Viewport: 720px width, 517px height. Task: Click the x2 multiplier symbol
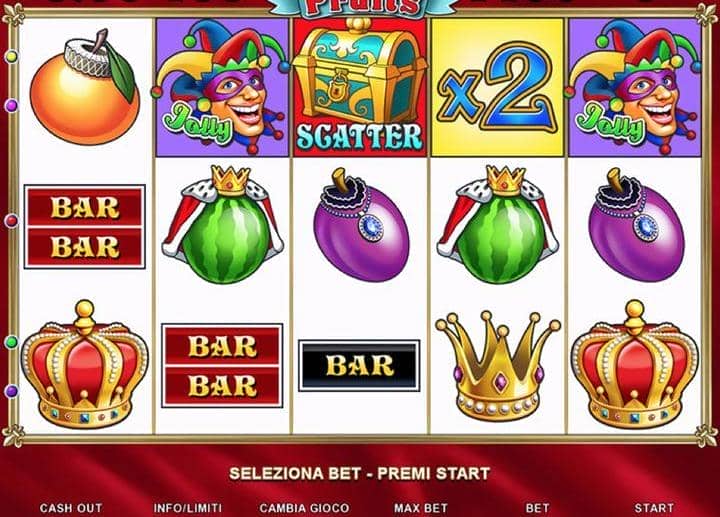coord(497,88)
